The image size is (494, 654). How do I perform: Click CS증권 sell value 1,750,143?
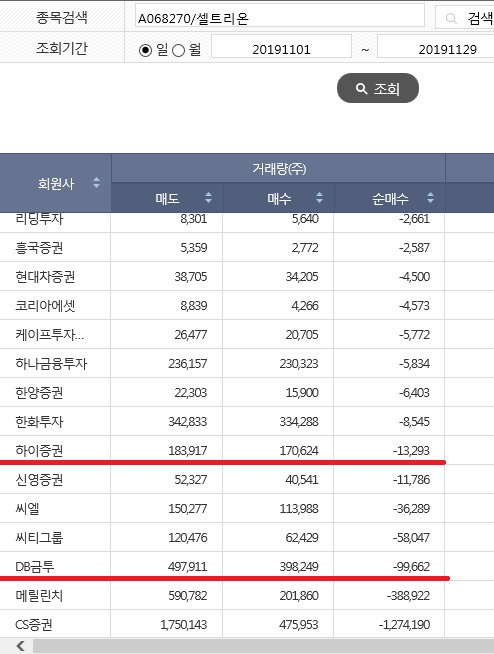click(184, 625)
